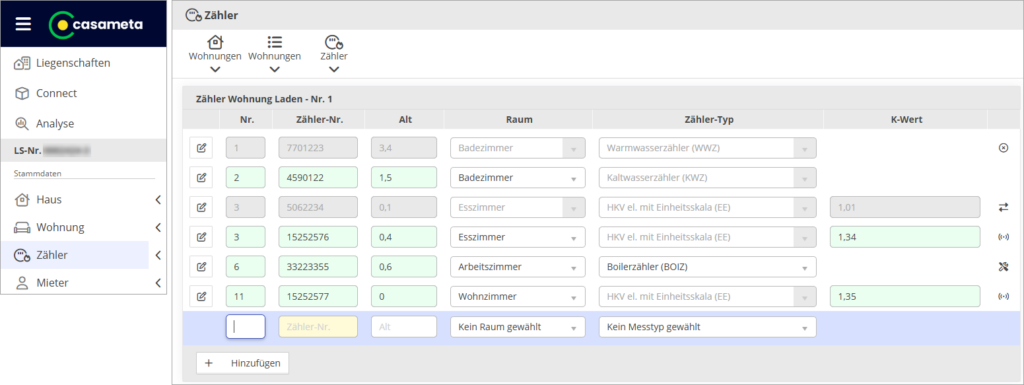Open Analyse in the sidebar
This screenshot has width=1024, height=385.
55,123
